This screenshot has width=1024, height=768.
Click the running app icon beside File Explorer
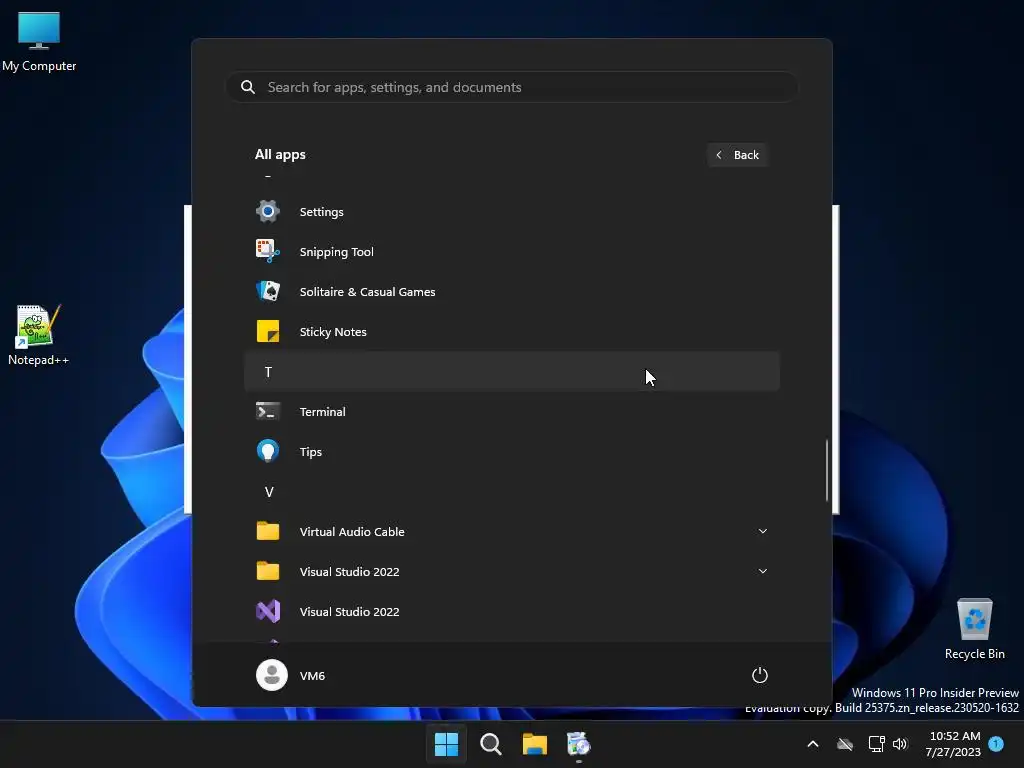pos(578,744)
